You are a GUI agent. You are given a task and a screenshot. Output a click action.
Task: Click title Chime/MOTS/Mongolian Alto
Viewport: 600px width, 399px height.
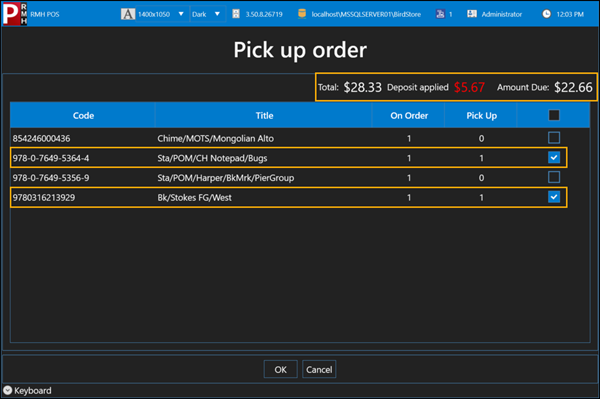215,138
